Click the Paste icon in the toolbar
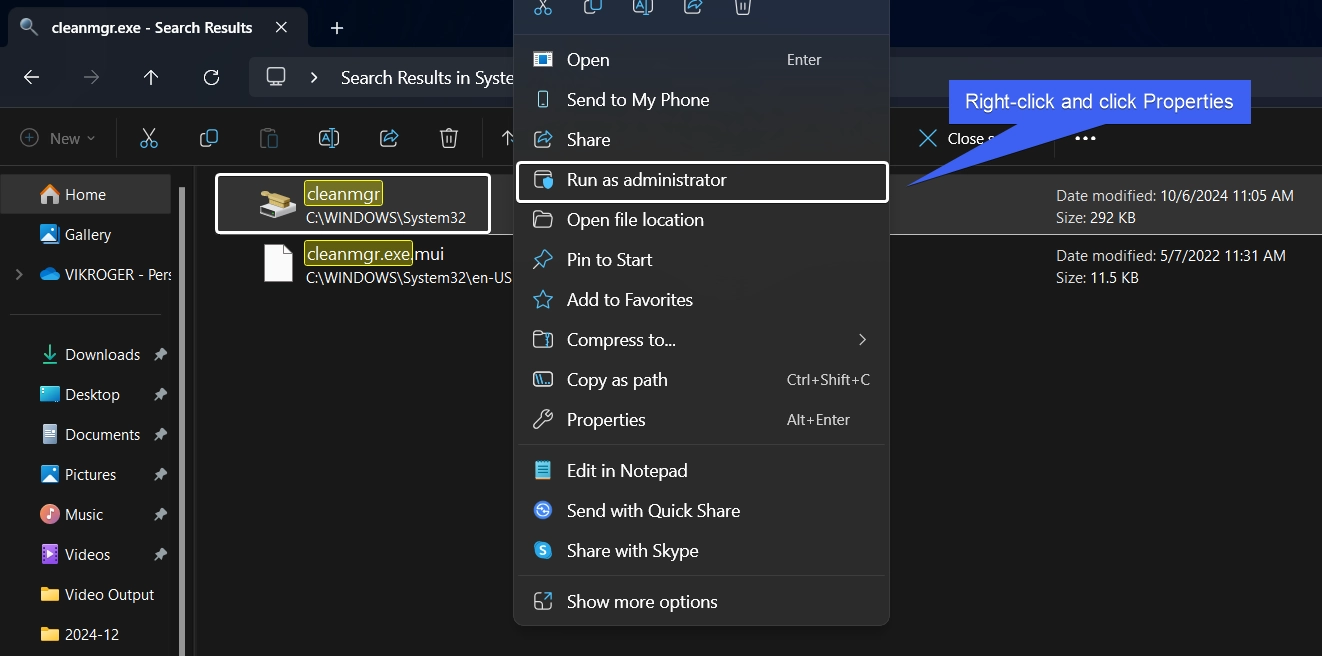Viewport: 1322px width, 656px height. click(x=269, y=138)
